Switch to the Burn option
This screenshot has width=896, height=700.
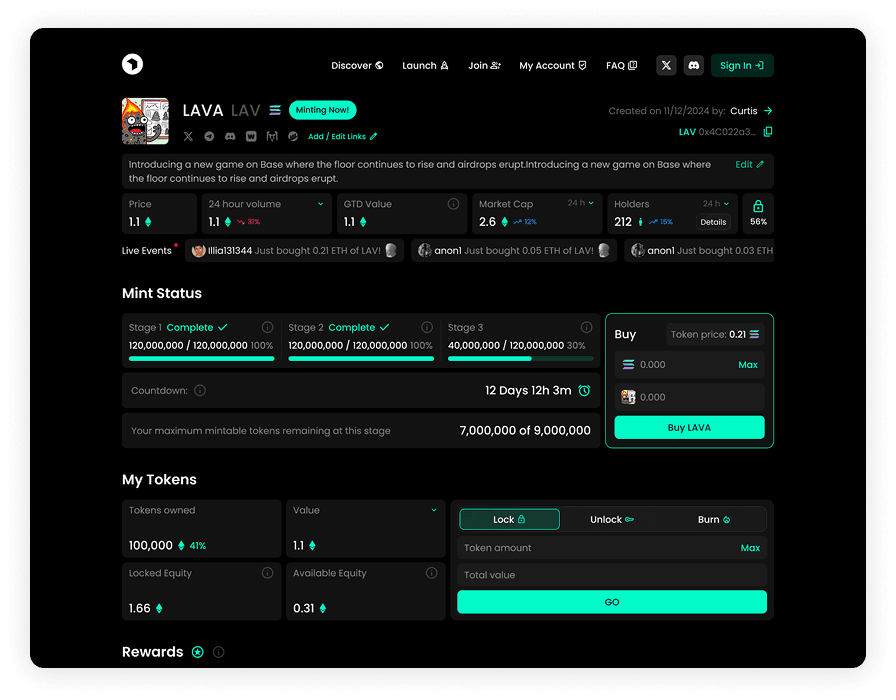(x=714, y=520)
